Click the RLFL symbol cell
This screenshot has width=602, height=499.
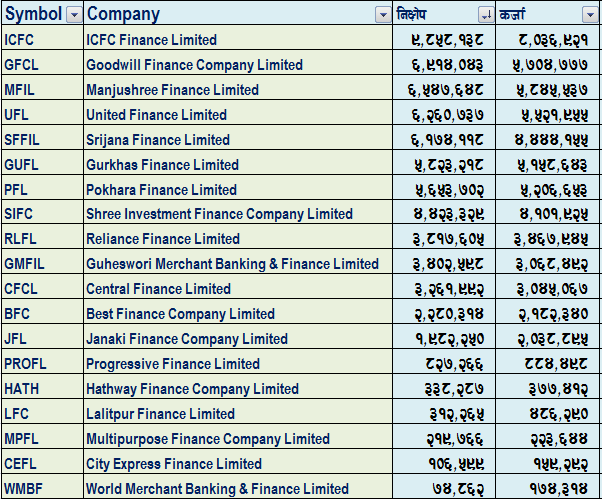pos(42,239)
